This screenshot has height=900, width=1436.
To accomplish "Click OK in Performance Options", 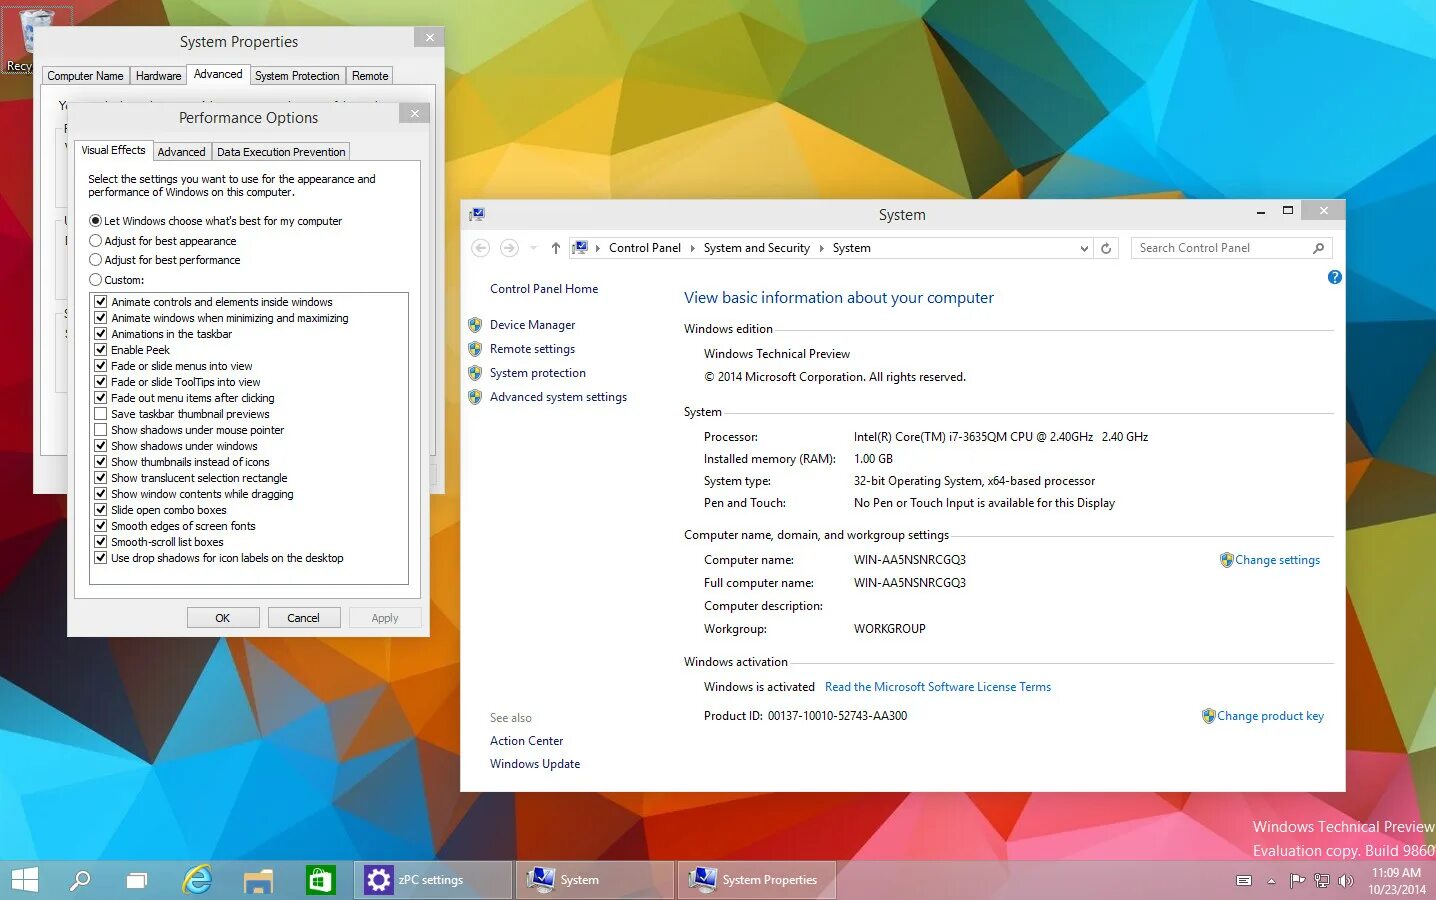I will pos(223,618).
